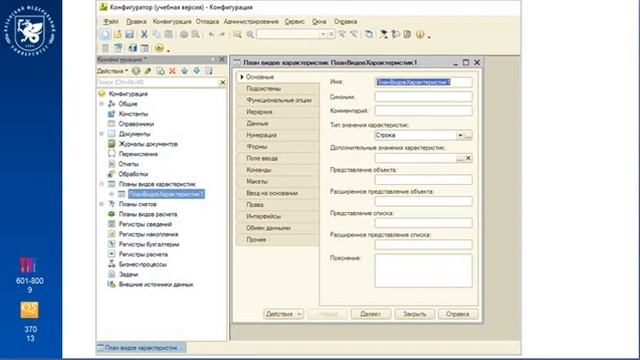640x360 pixels.
Task: Switch to the Формы tab
Action: pyautogui.click(x=278, y=147)
